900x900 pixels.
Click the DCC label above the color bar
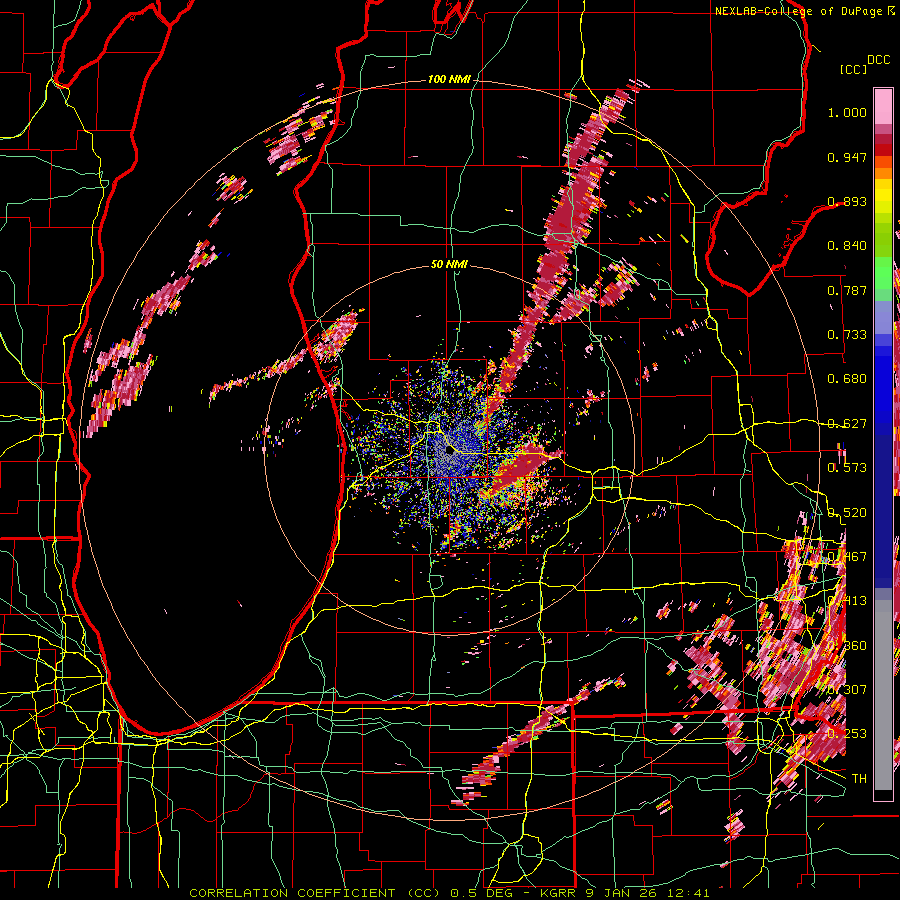pos(878,60)
